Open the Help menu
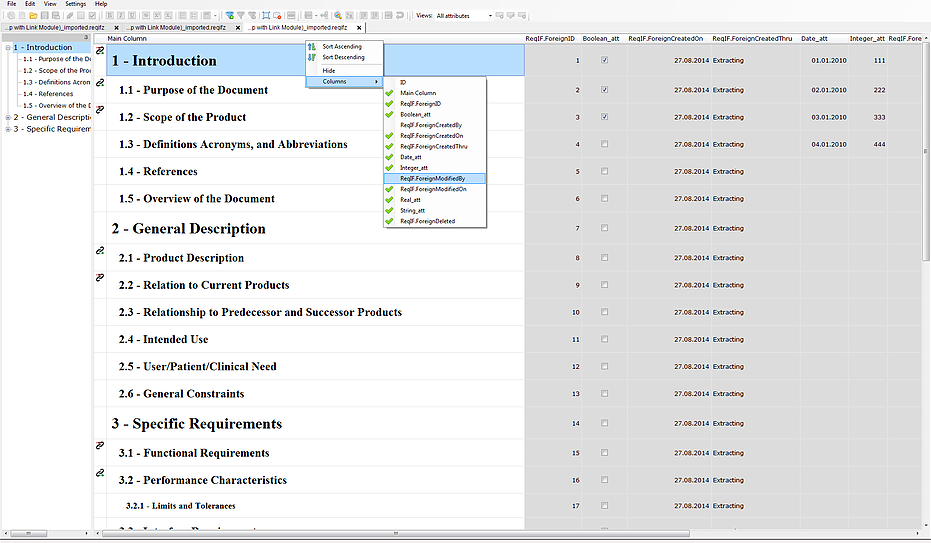 (101, 4)
